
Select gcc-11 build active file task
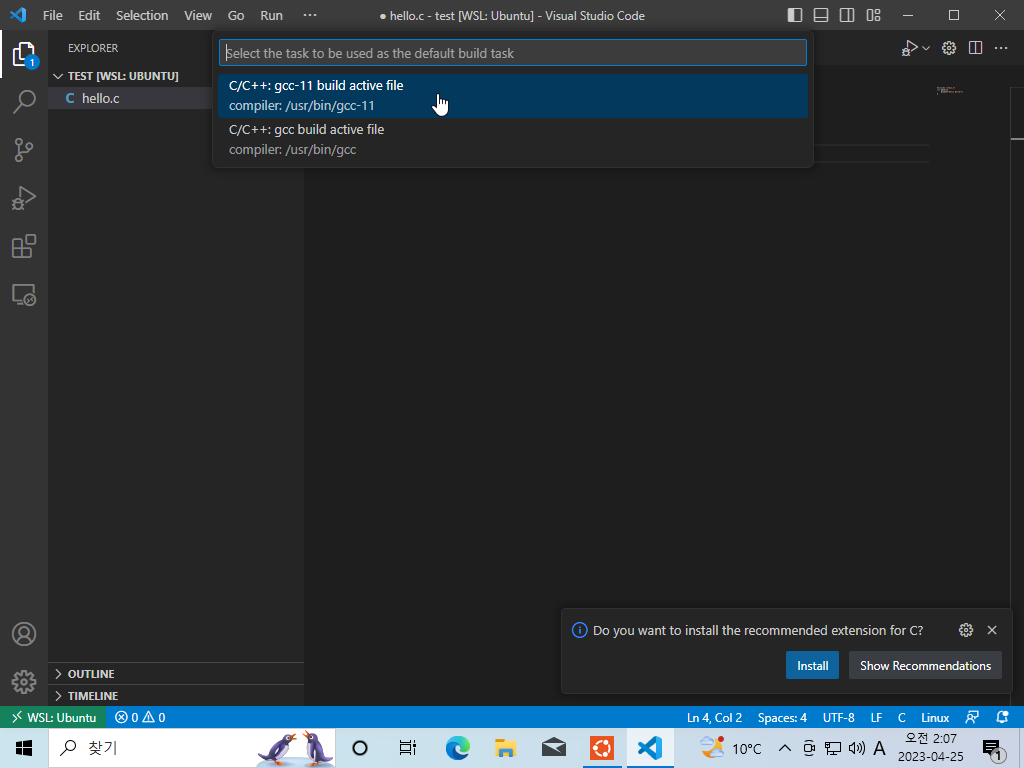(x=513, y=95)
